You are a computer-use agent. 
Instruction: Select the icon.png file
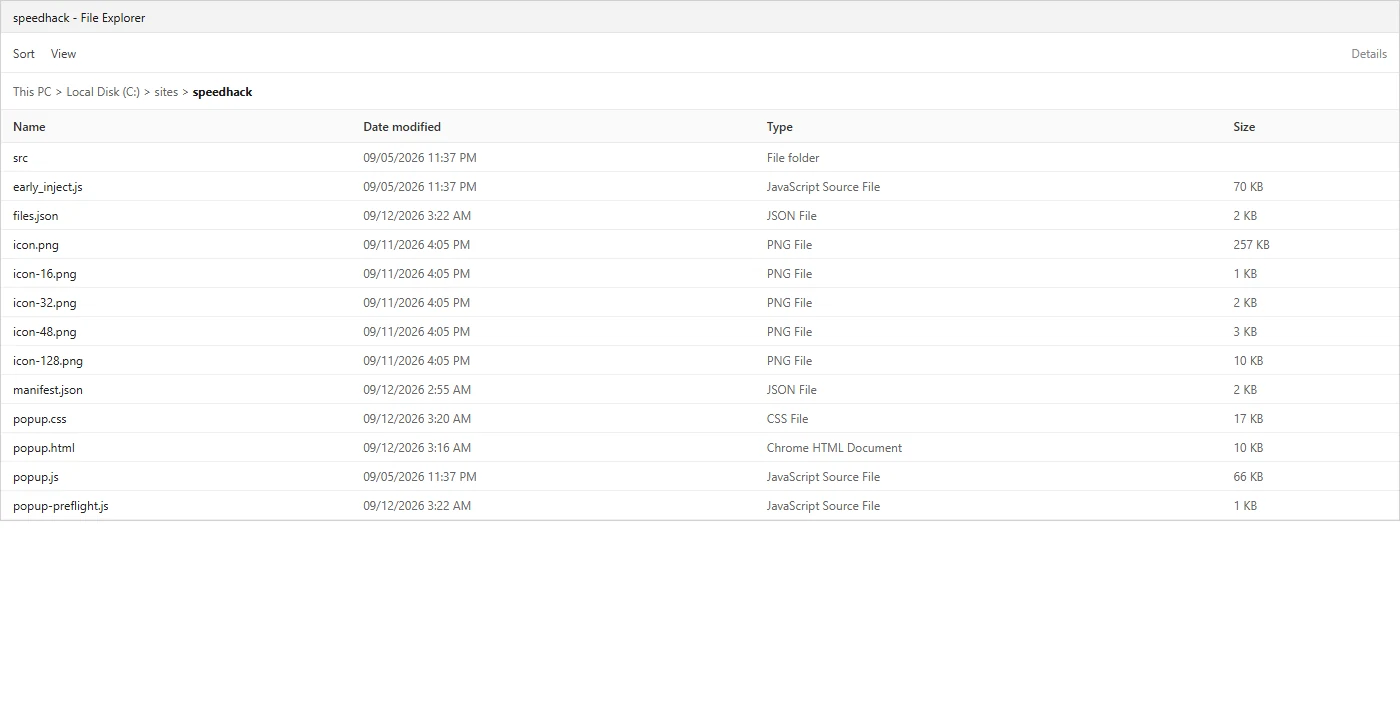pyautogui.click(x=700, y=245)
